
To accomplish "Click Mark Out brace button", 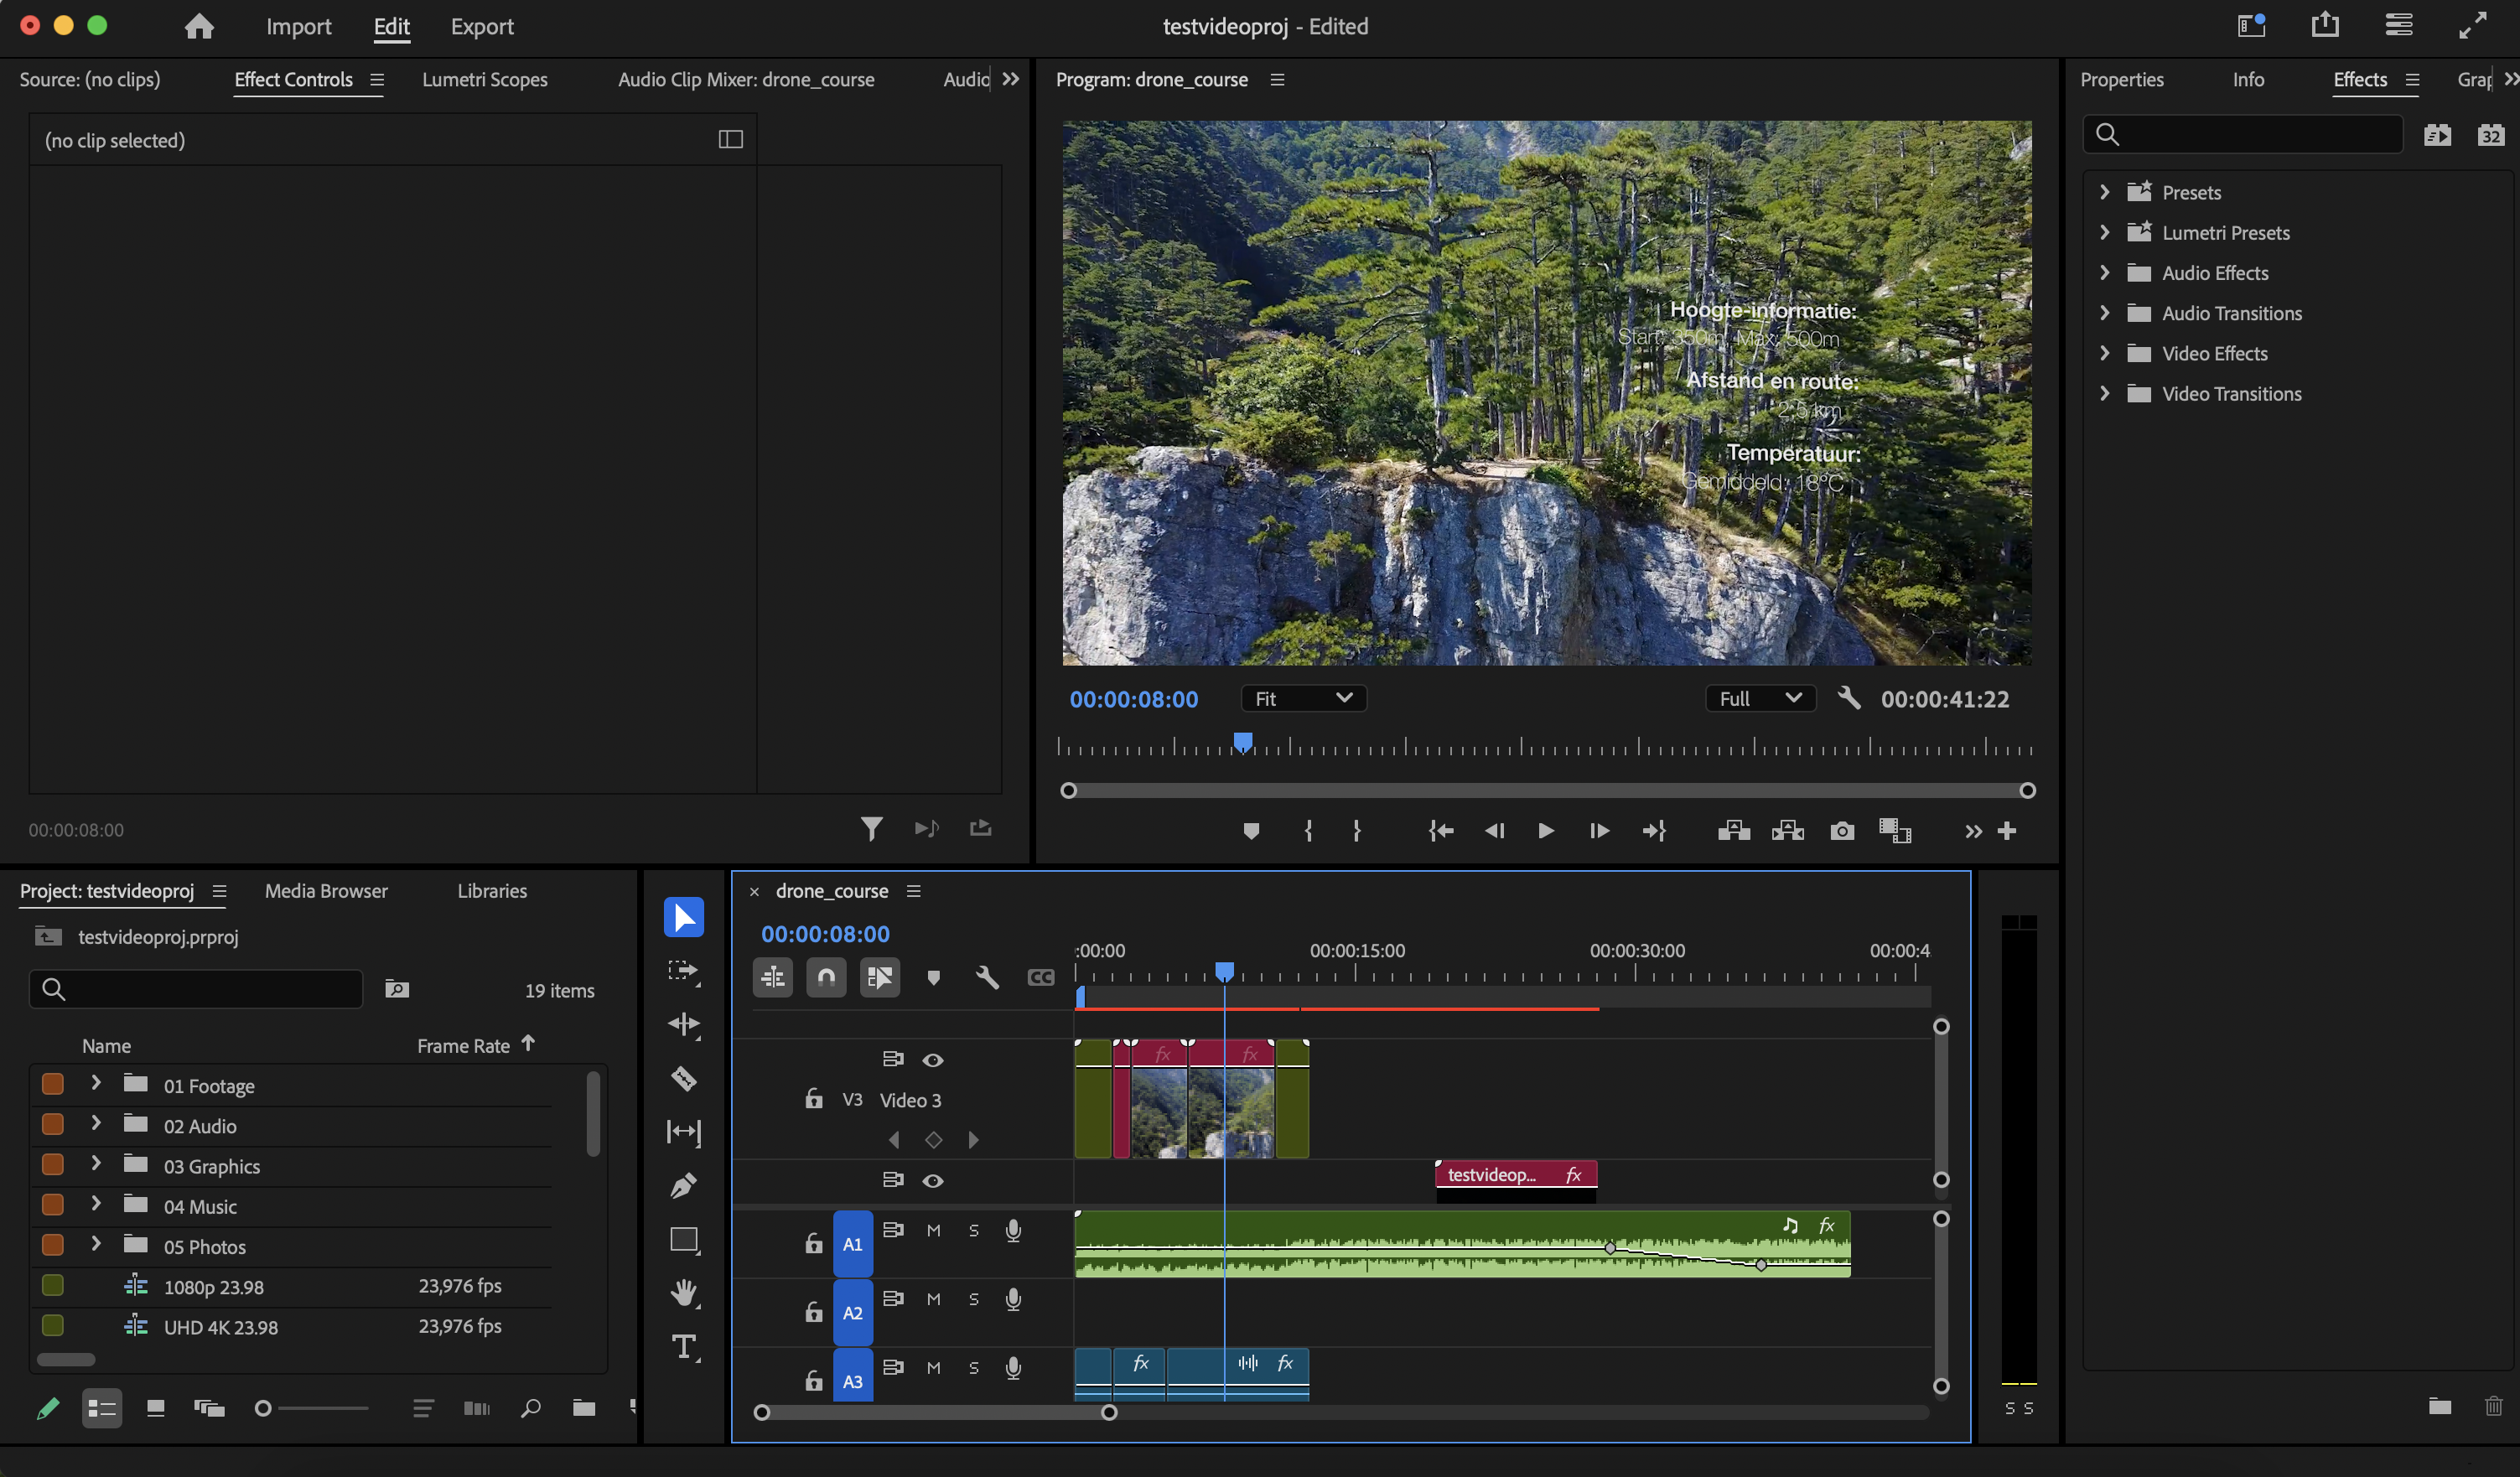I will coord(1356,831).
